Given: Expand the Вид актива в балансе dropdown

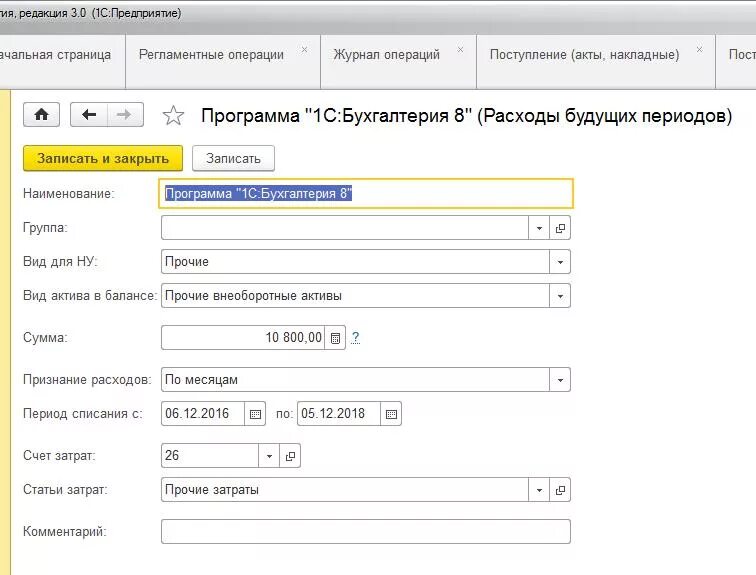Looking at the screenshot, I should pyautogui.click(x=560, y=296).
